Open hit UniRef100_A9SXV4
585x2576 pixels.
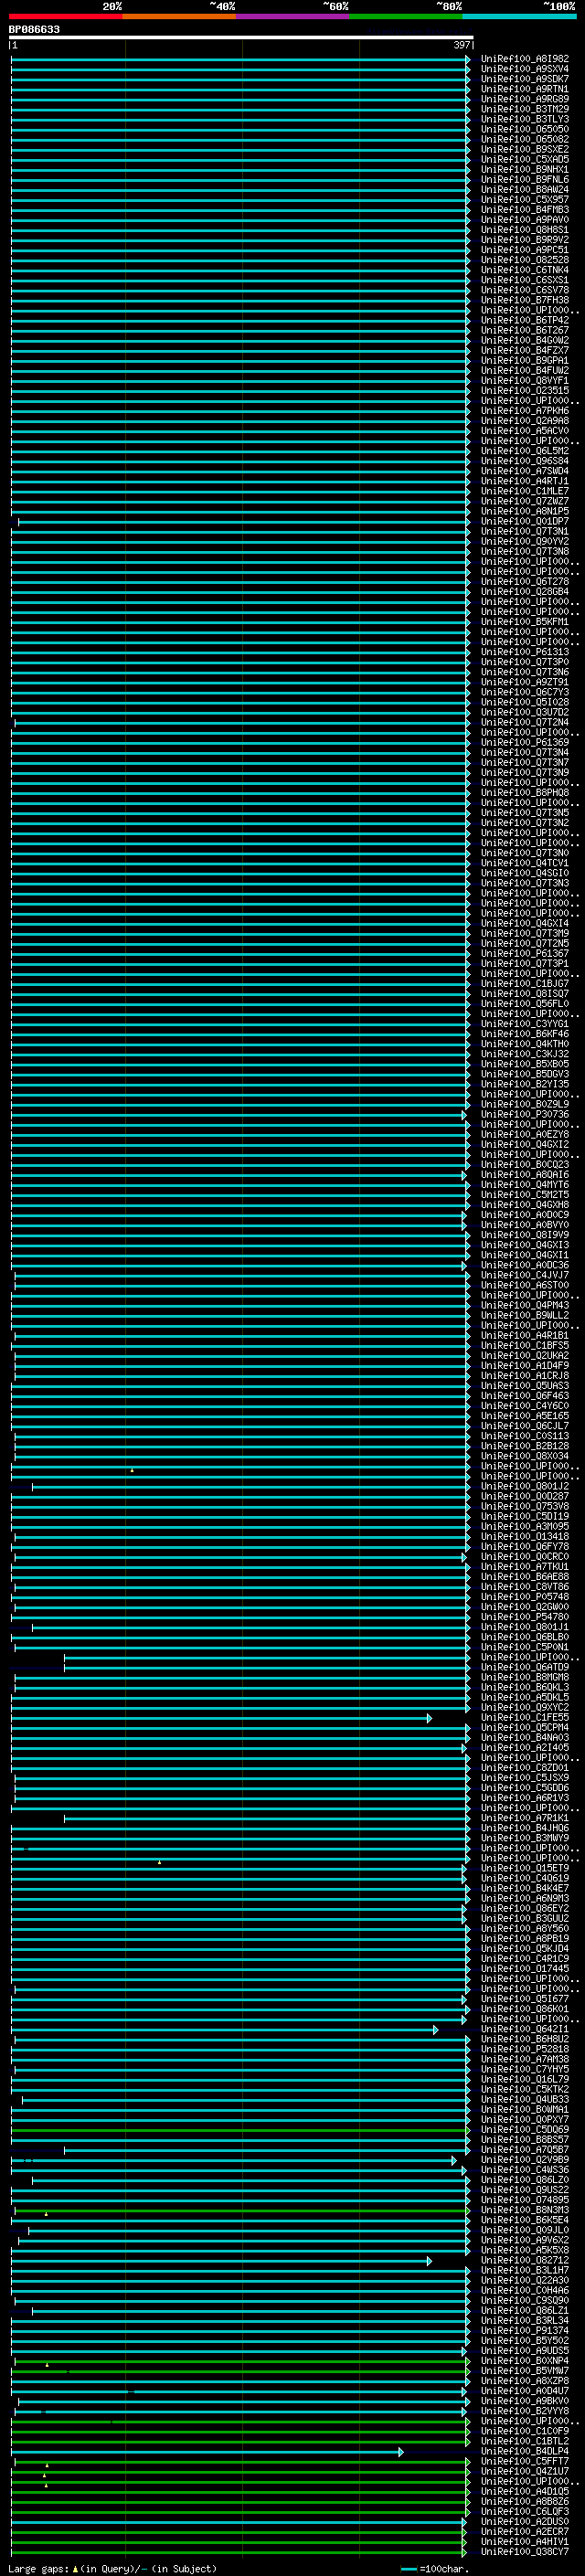525,69
